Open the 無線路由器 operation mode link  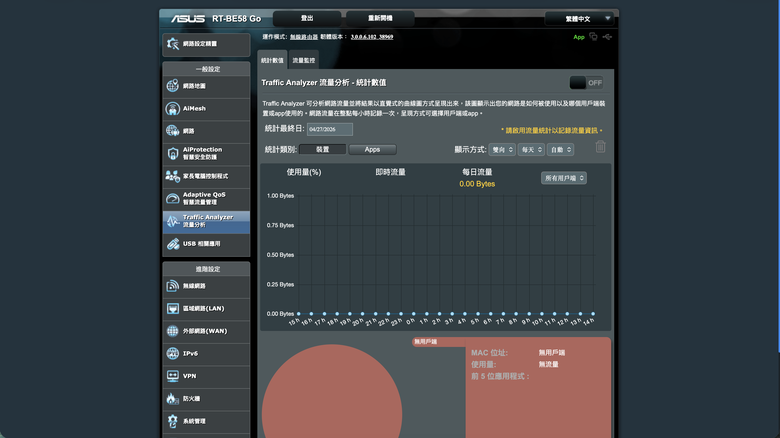point(304,37)
